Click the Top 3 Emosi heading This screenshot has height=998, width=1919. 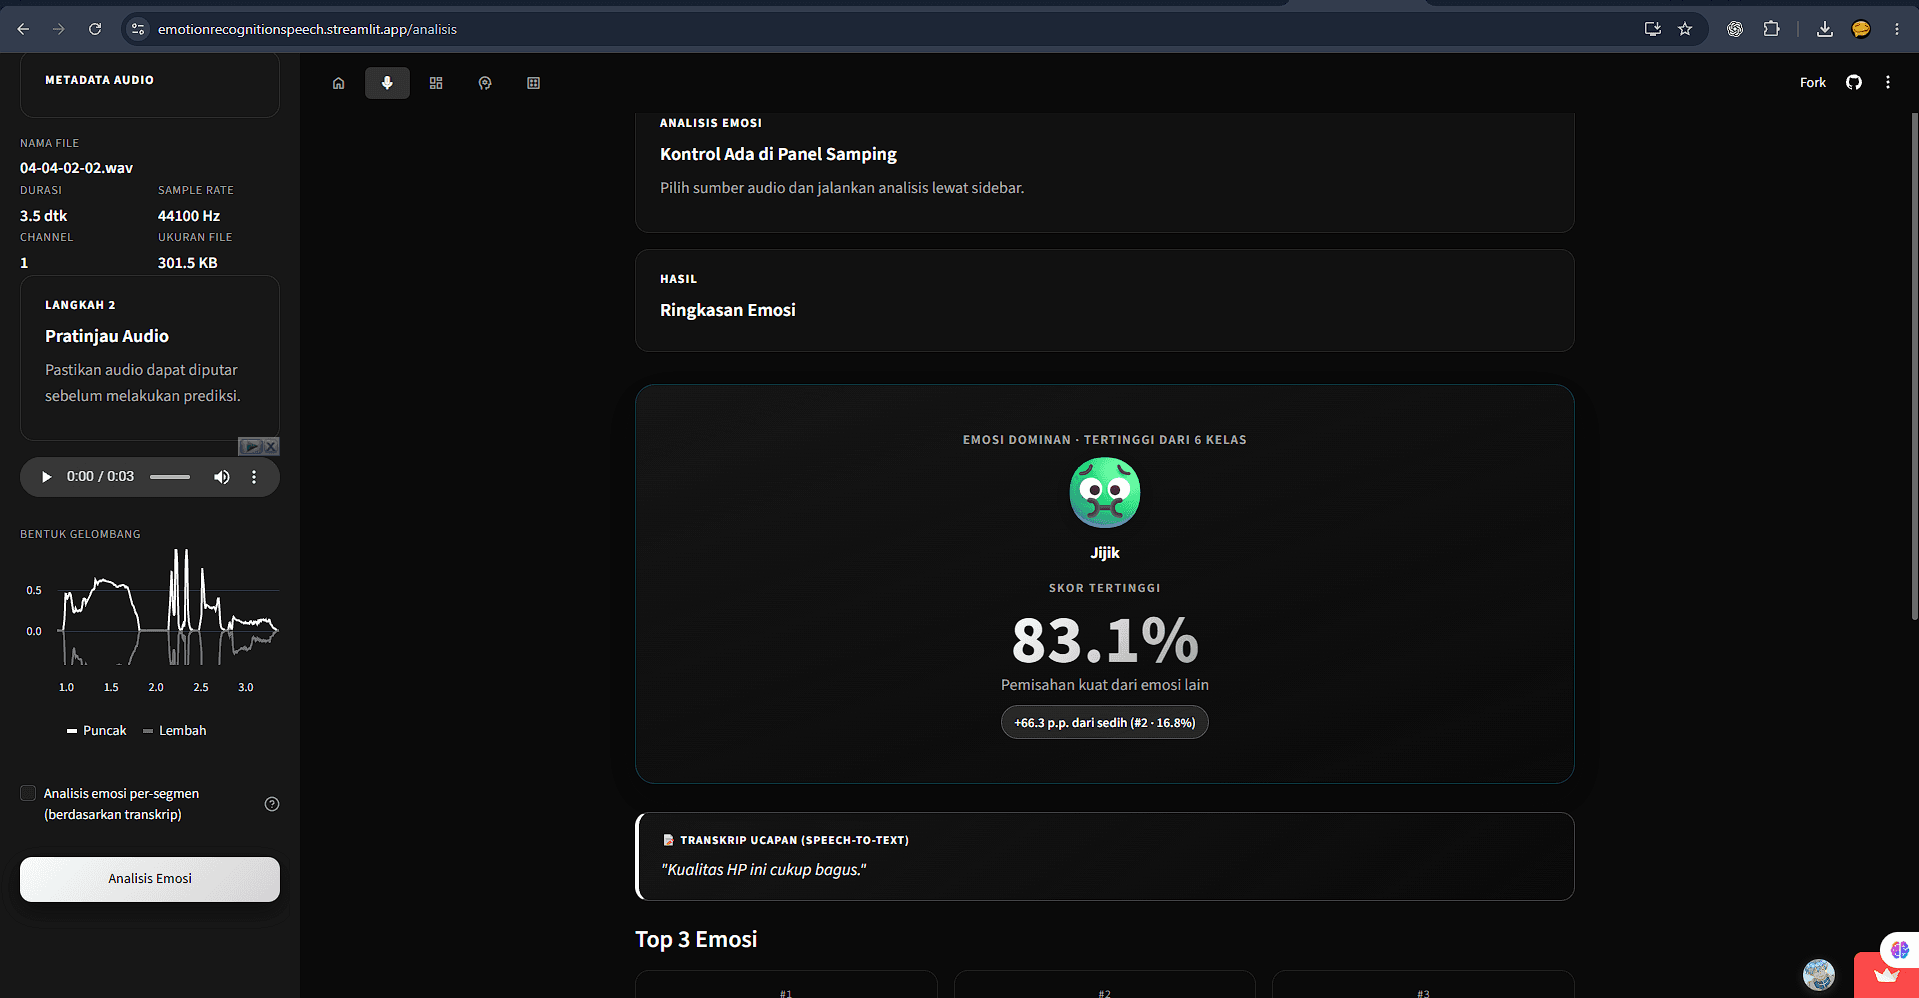[x=696, y=939]
